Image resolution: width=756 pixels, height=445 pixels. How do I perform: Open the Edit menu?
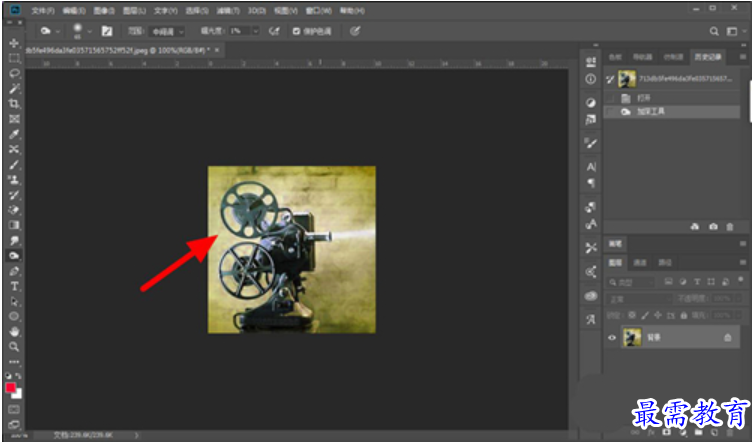pyautogui.click(x=74, y=11)
